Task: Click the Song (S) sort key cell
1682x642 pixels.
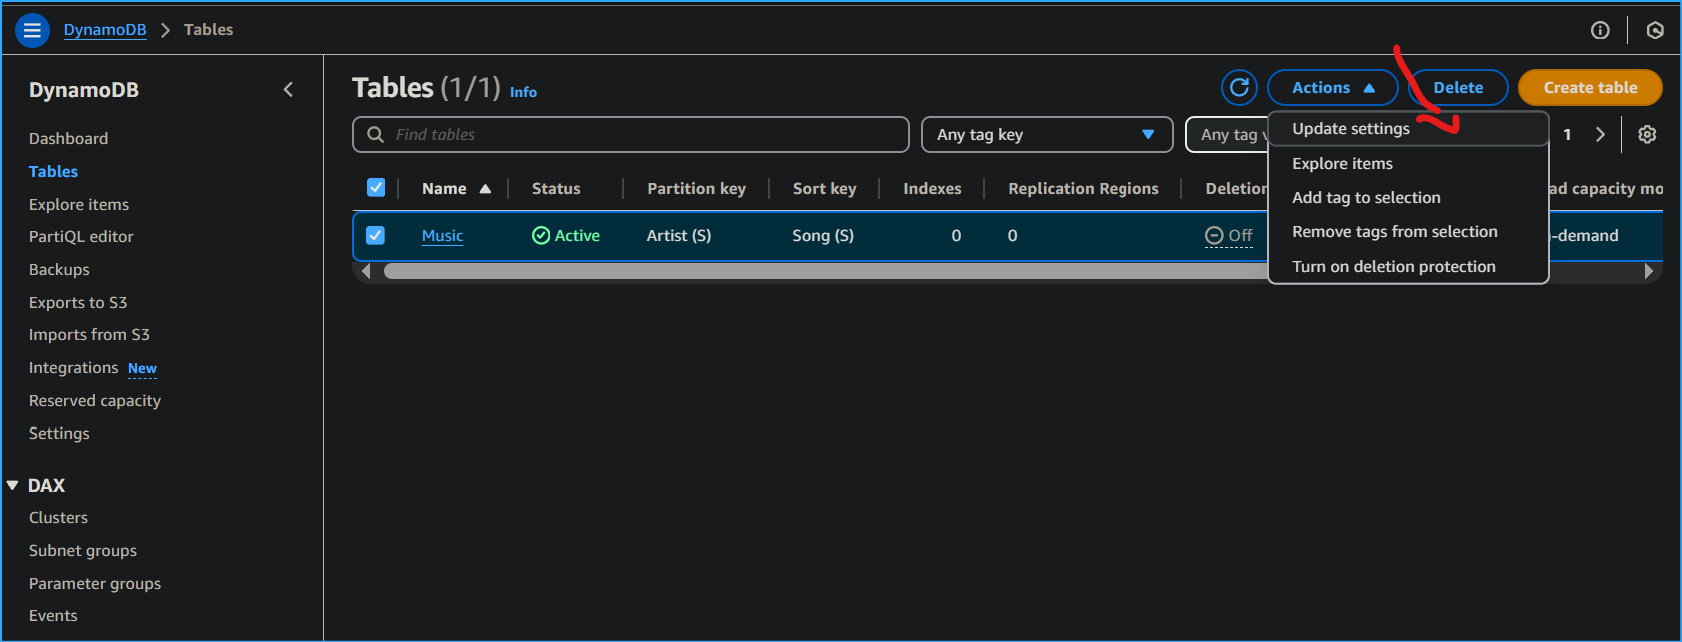Action: 823,235
